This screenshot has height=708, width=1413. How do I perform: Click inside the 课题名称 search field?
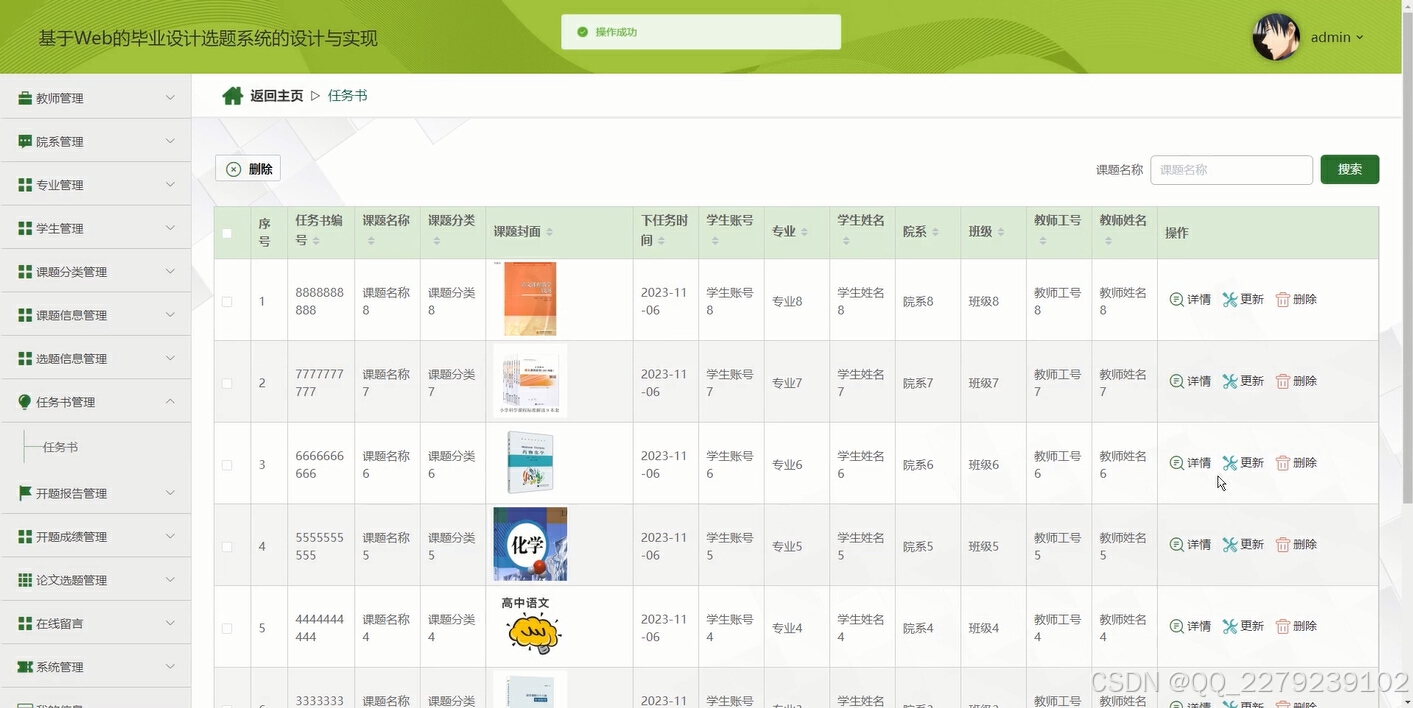click(1231, 169)
